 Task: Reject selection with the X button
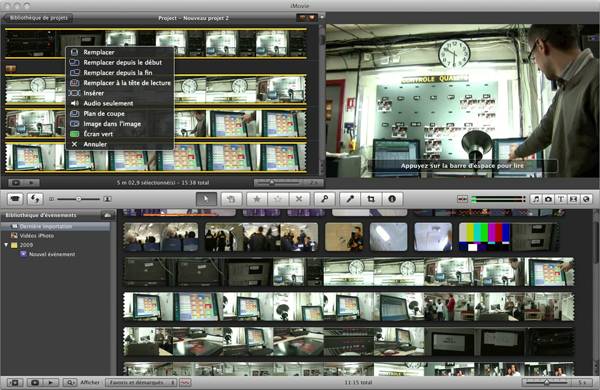[299, 199]
